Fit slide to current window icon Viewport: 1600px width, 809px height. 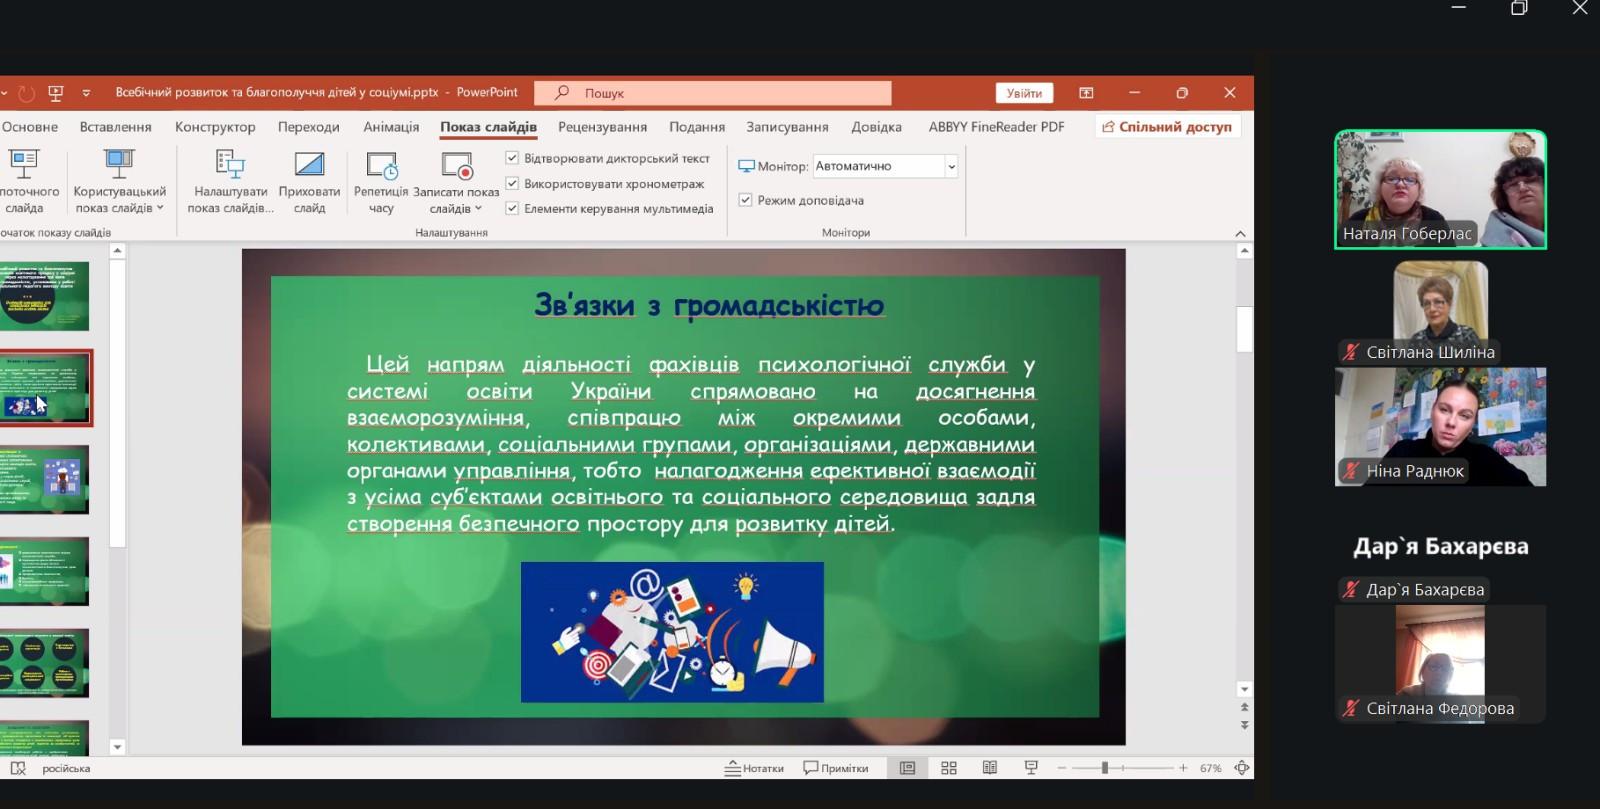click(1242, 768)
